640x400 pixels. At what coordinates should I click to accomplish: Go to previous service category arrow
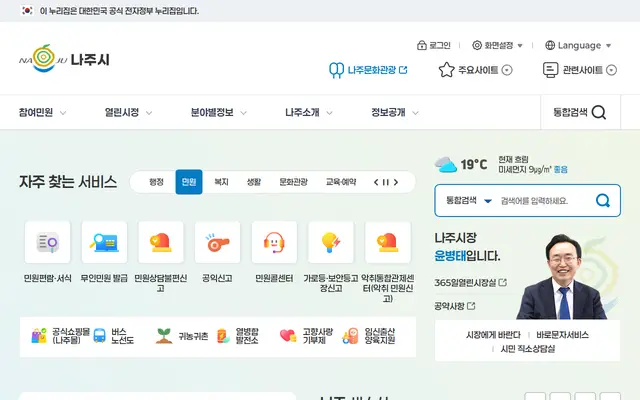376,182
